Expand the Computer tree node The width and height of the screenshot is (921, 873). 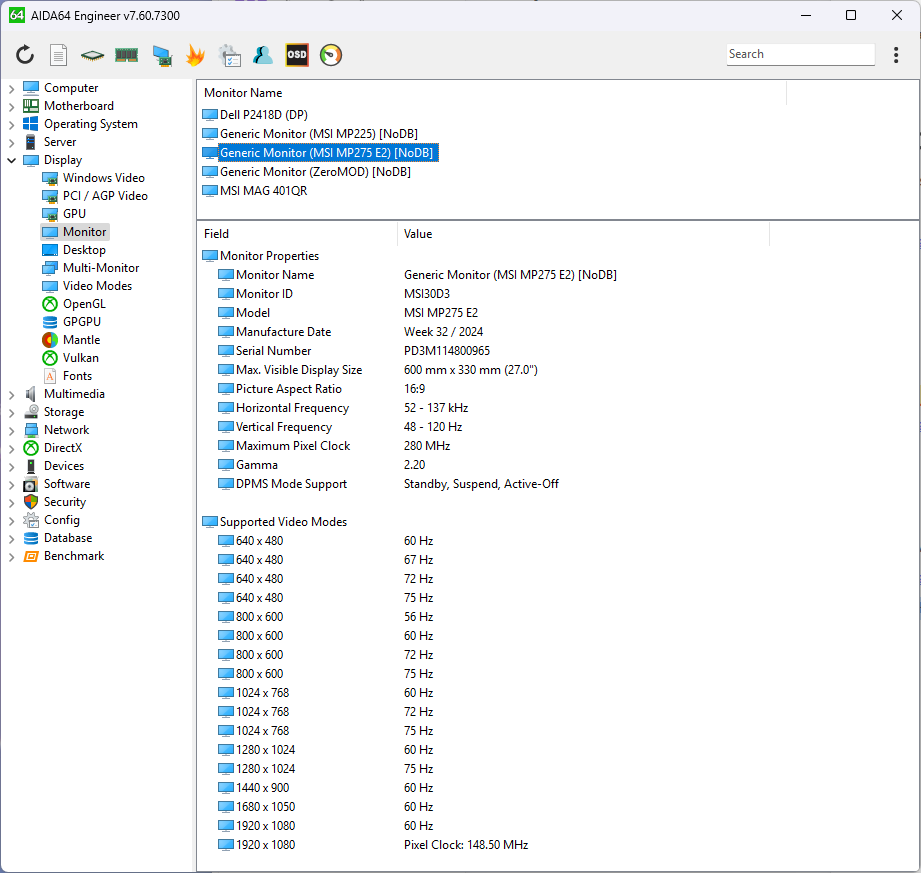11,89
